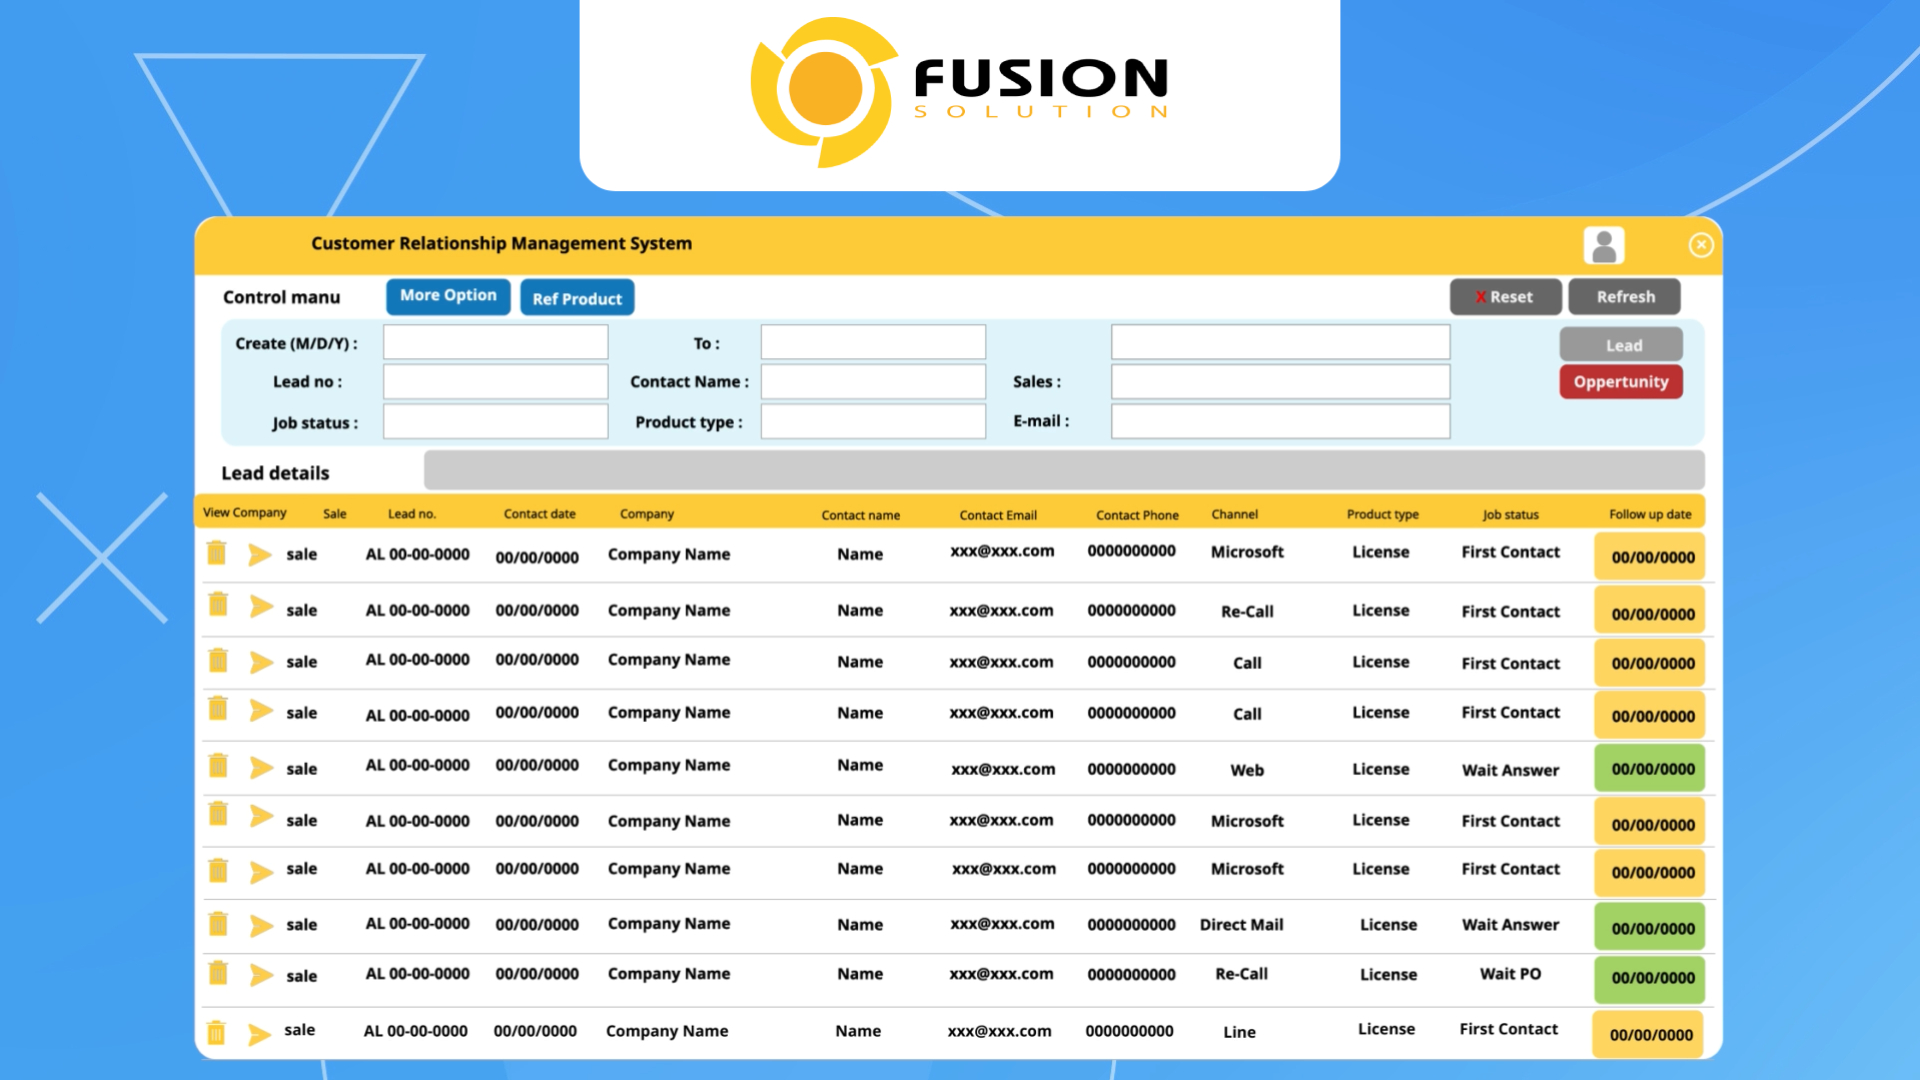Click Re-Call channel in Wait PO row

click(x=1241, y=974)
